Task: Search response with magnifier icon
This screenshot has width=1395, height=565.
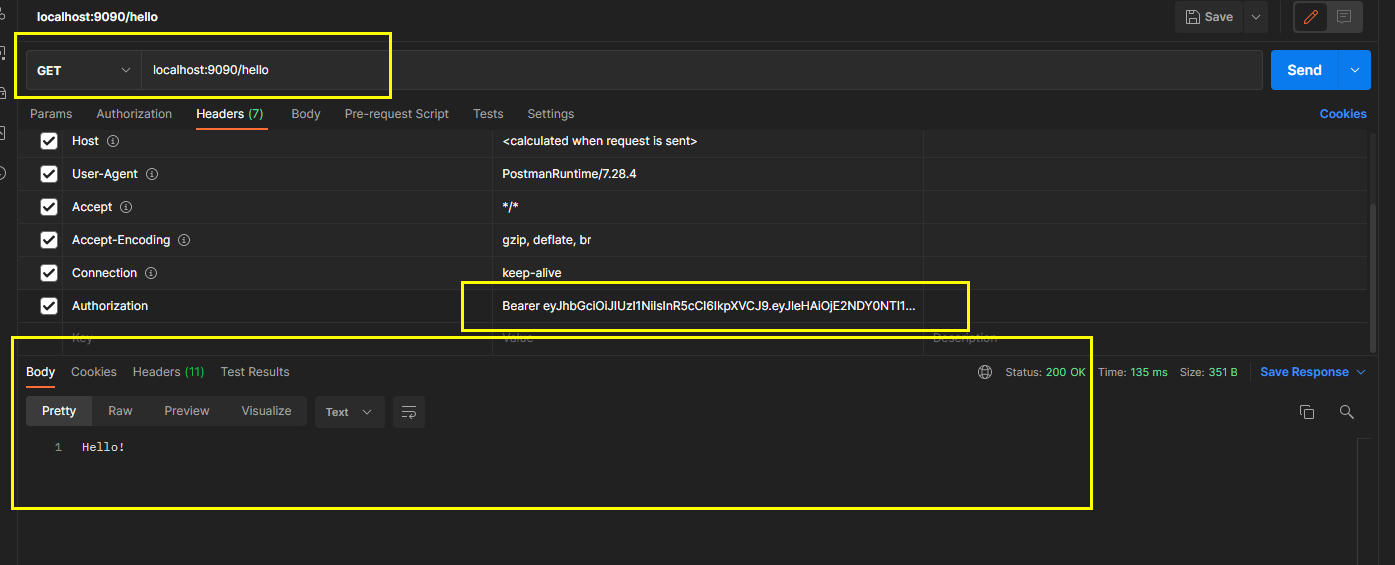Action: 1347,412
